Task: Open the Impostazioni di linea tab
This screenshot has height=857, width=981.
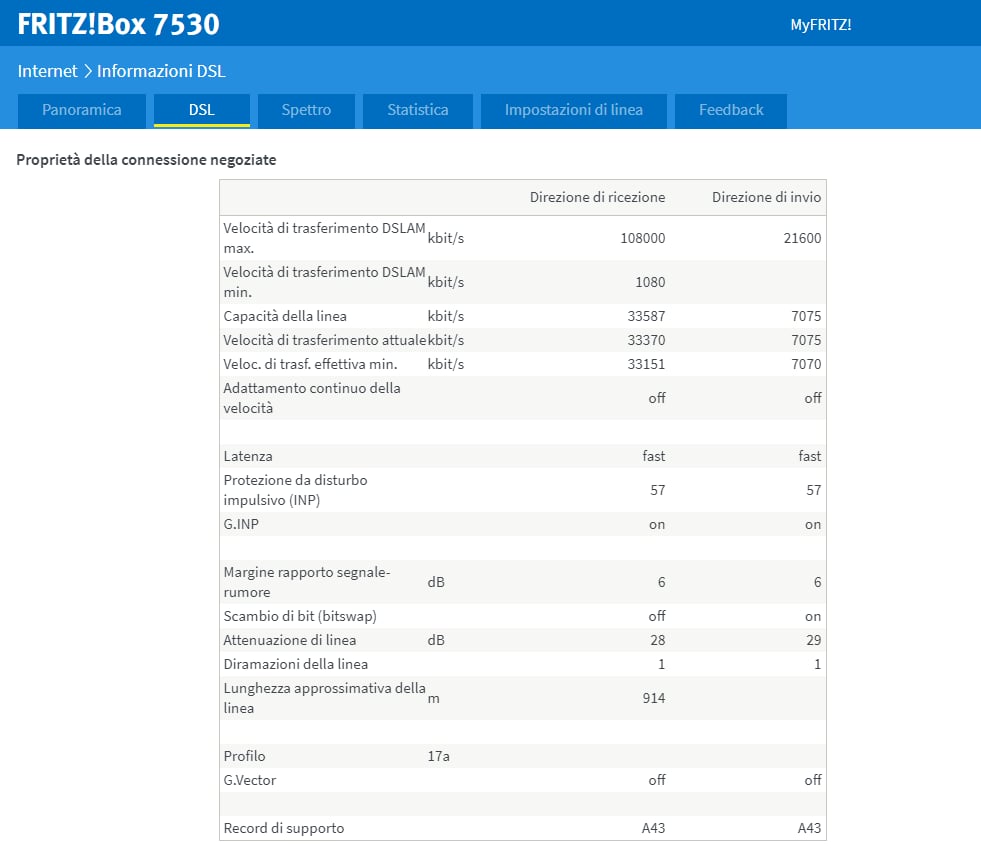Action: point(574,110)
